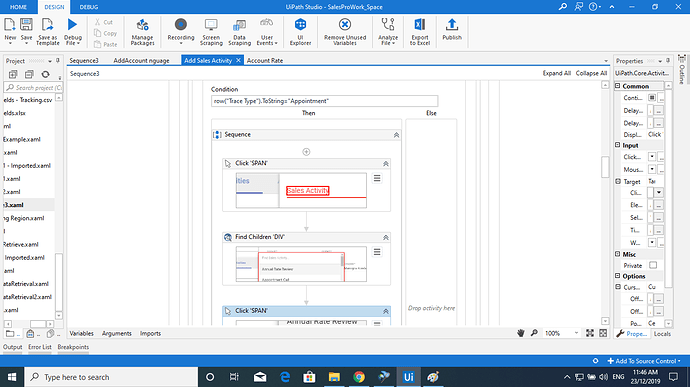Open Windows Start menu

point(12,377)
